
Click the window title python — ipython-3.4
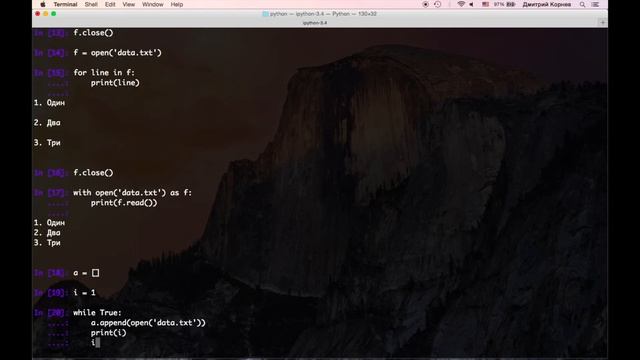pos(319,14)
